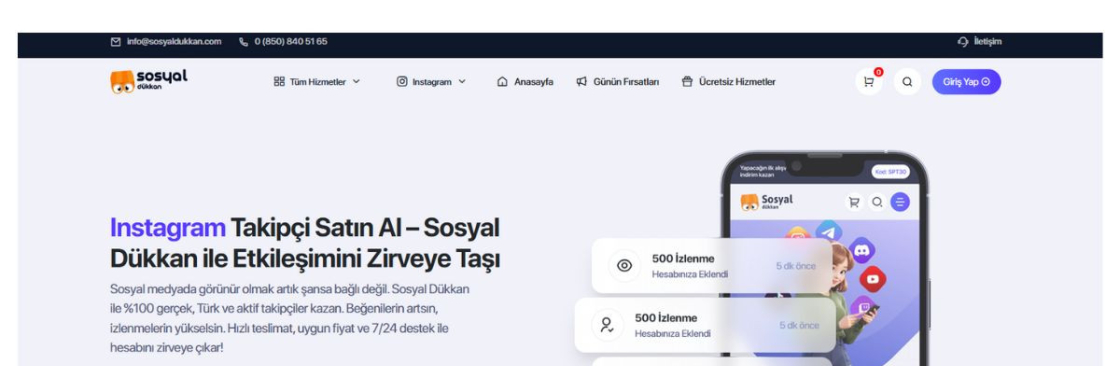The image size is (1120, 366).
Task: Click the eye icon on the 500 İzlenme card
Action: click(624, 266)
